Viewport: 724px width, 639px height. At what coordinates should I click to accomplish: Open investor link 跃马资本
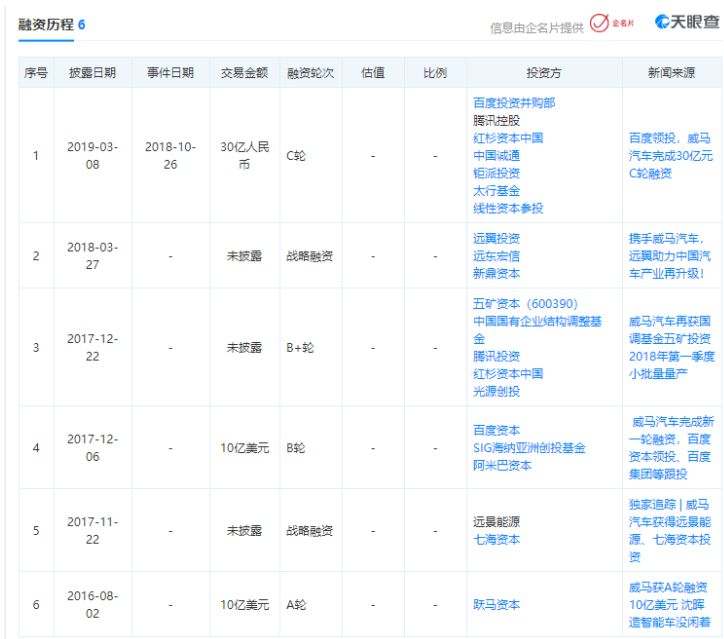pos(496,604)
